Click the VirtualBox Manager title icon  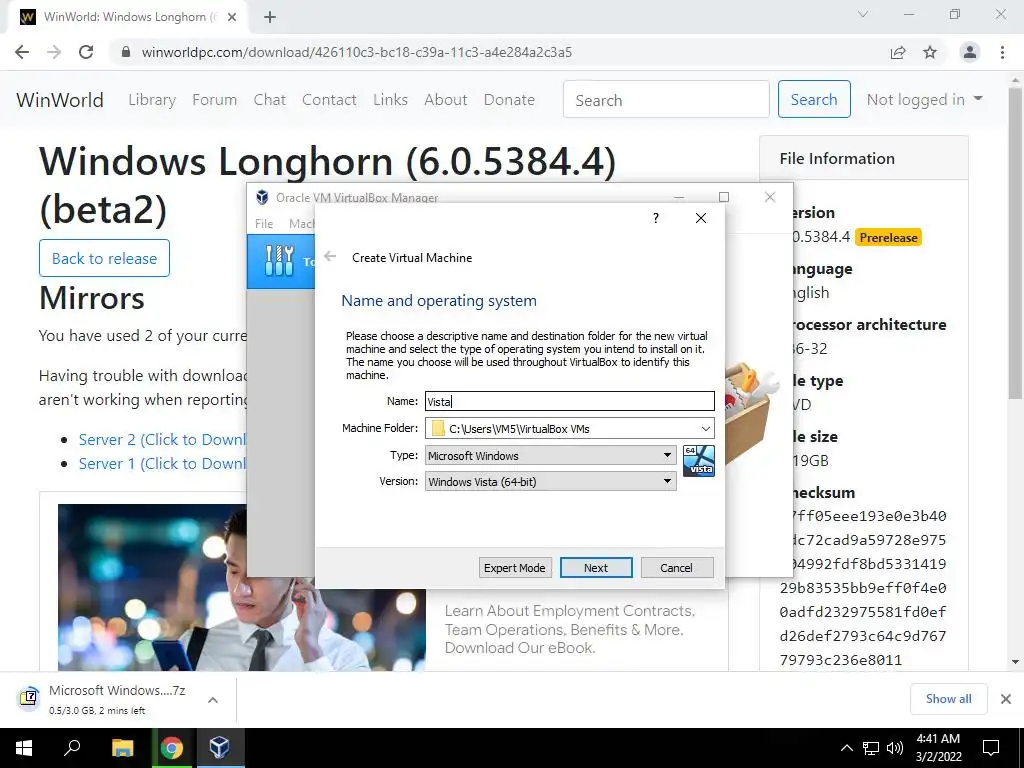pyautogui.click(x=262, y=197)
